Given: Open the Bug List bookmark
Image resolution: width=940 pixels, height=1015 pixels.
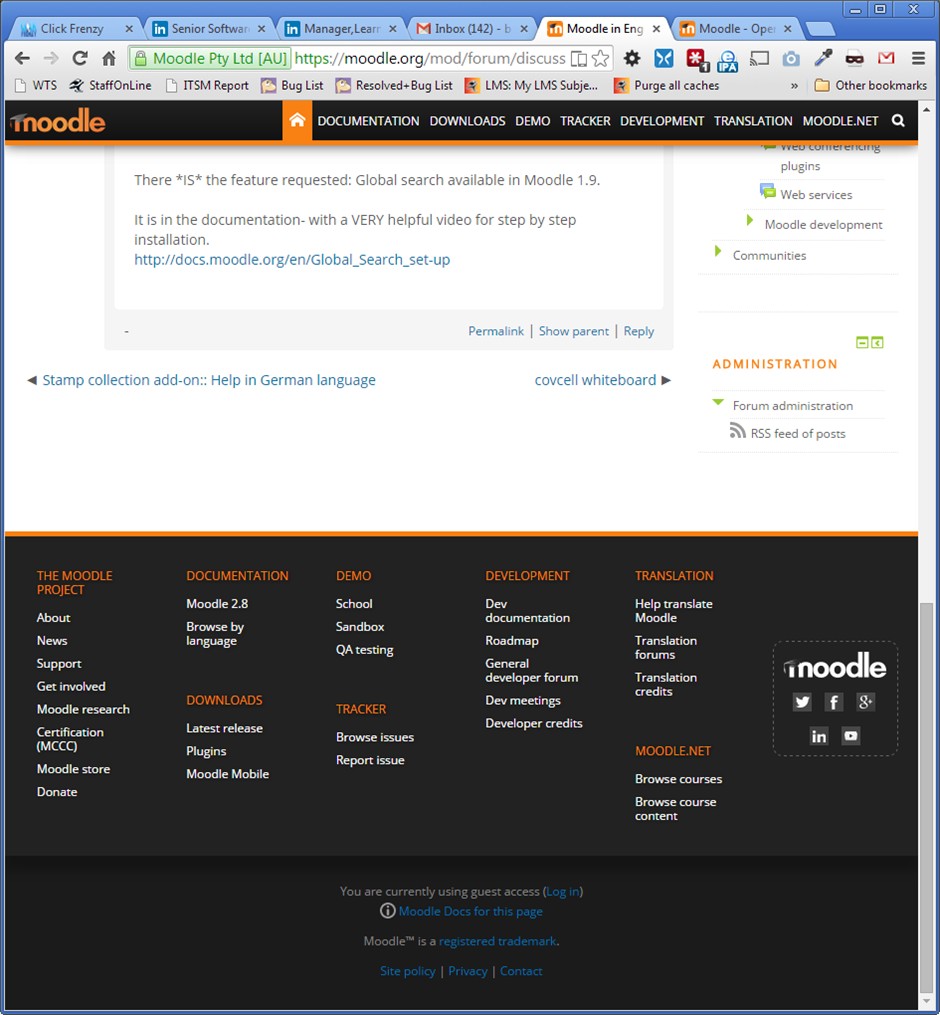Looking at the screenshot, I should point(293,85).
